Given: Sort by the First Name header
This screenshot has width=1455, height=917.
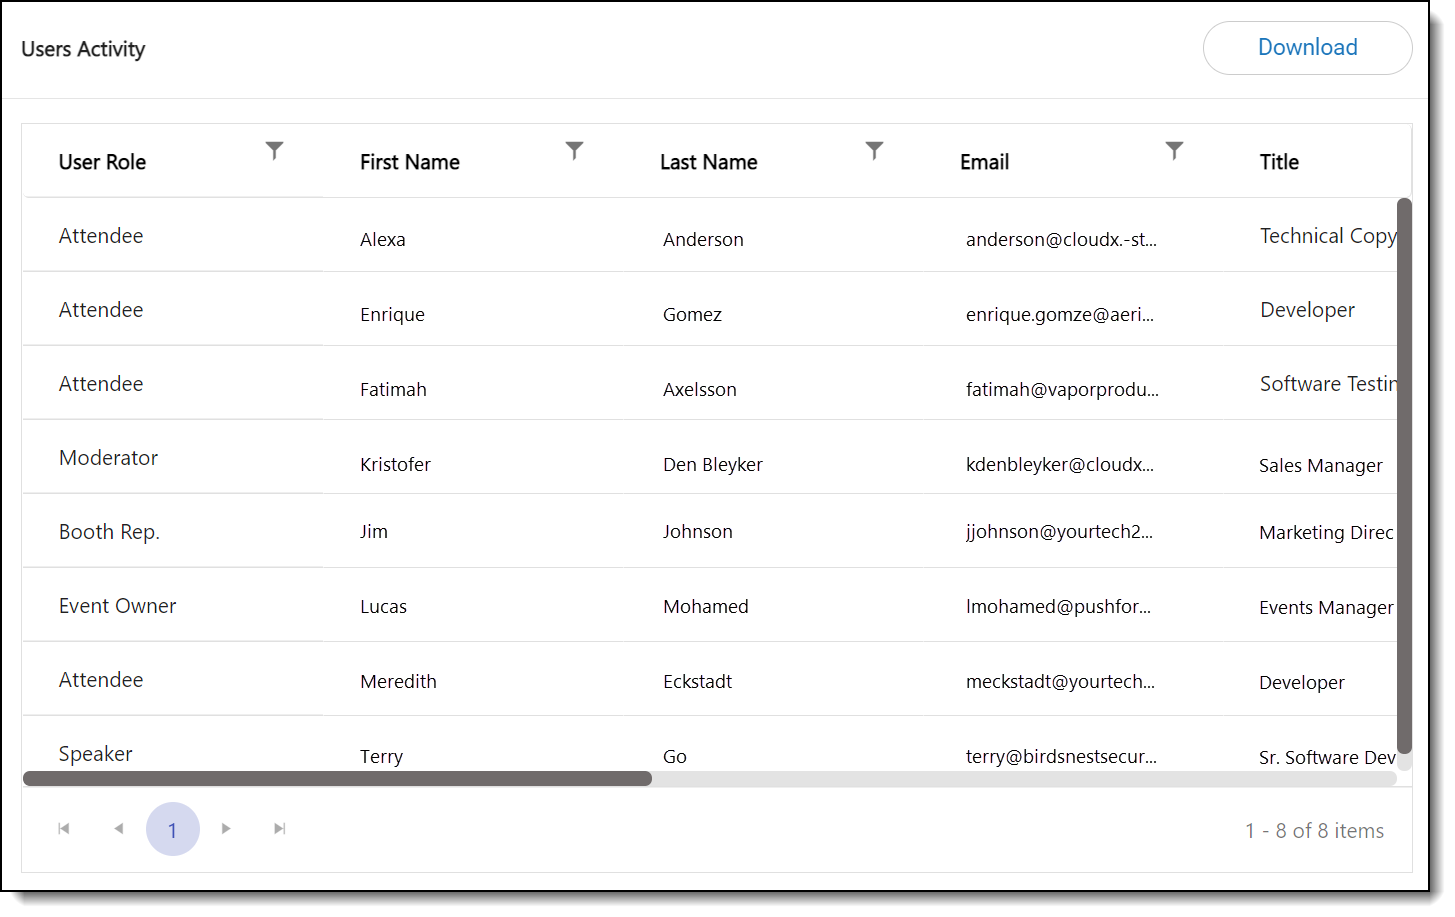Looking at the screenshot, I should pos(409,162).
